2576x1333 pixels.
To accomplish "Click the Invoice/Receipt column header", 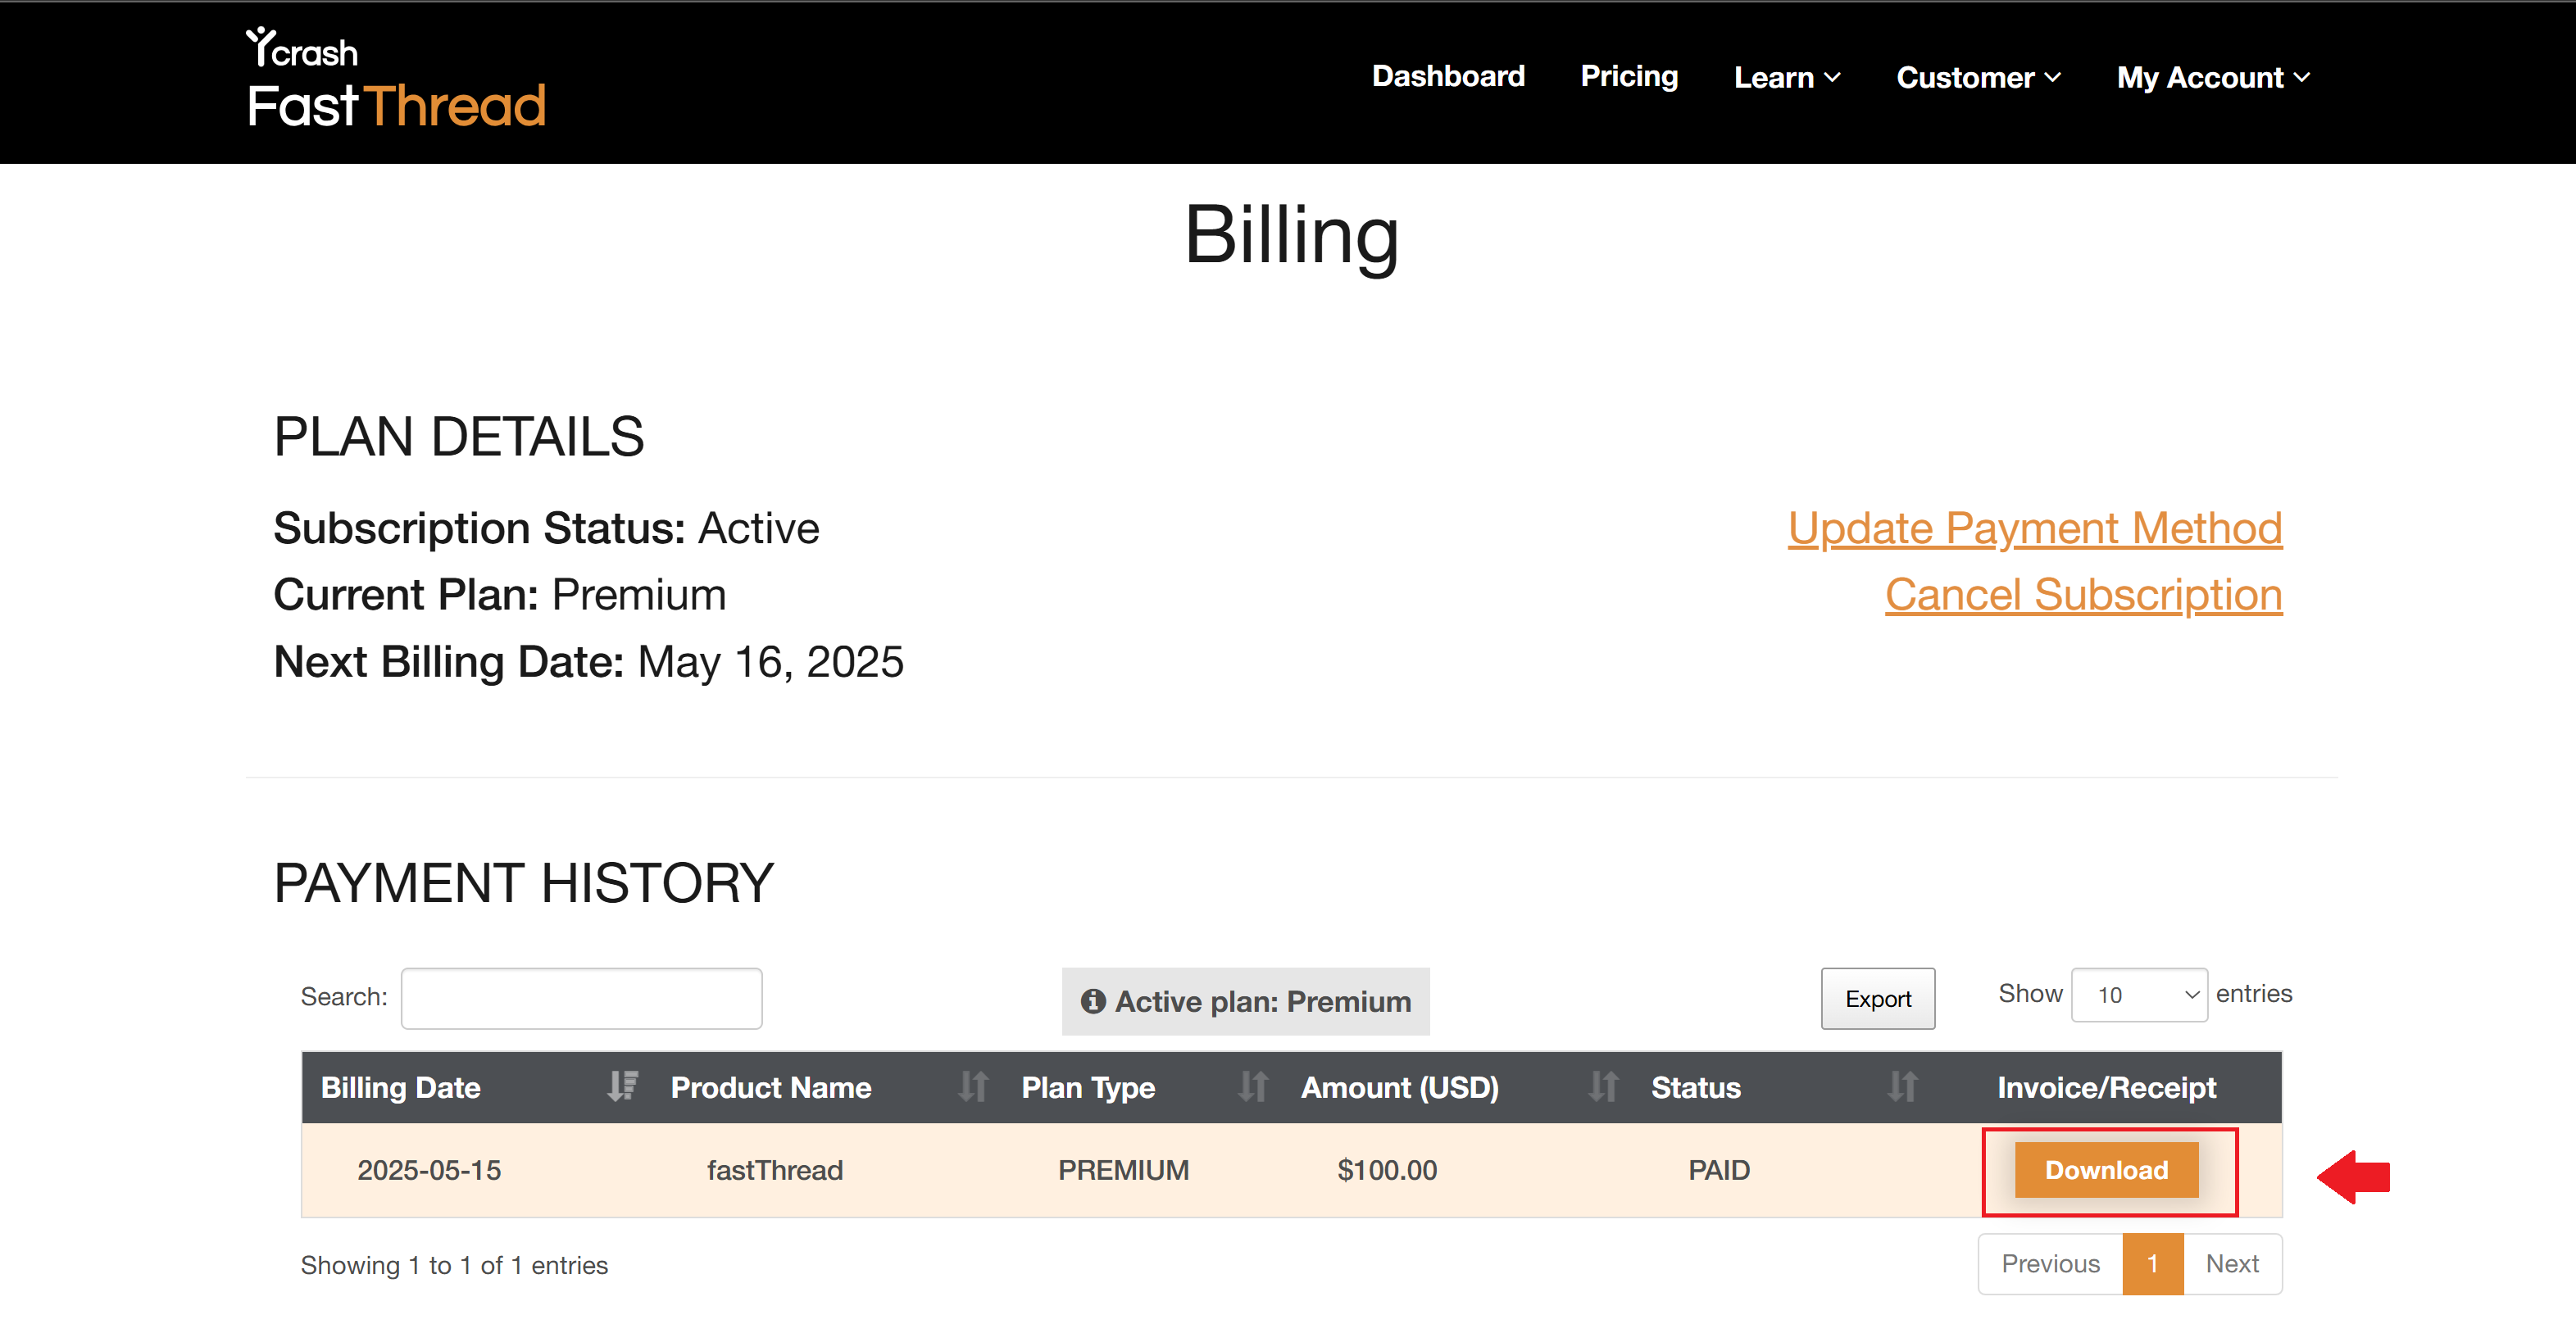I will point(2106,1087).
